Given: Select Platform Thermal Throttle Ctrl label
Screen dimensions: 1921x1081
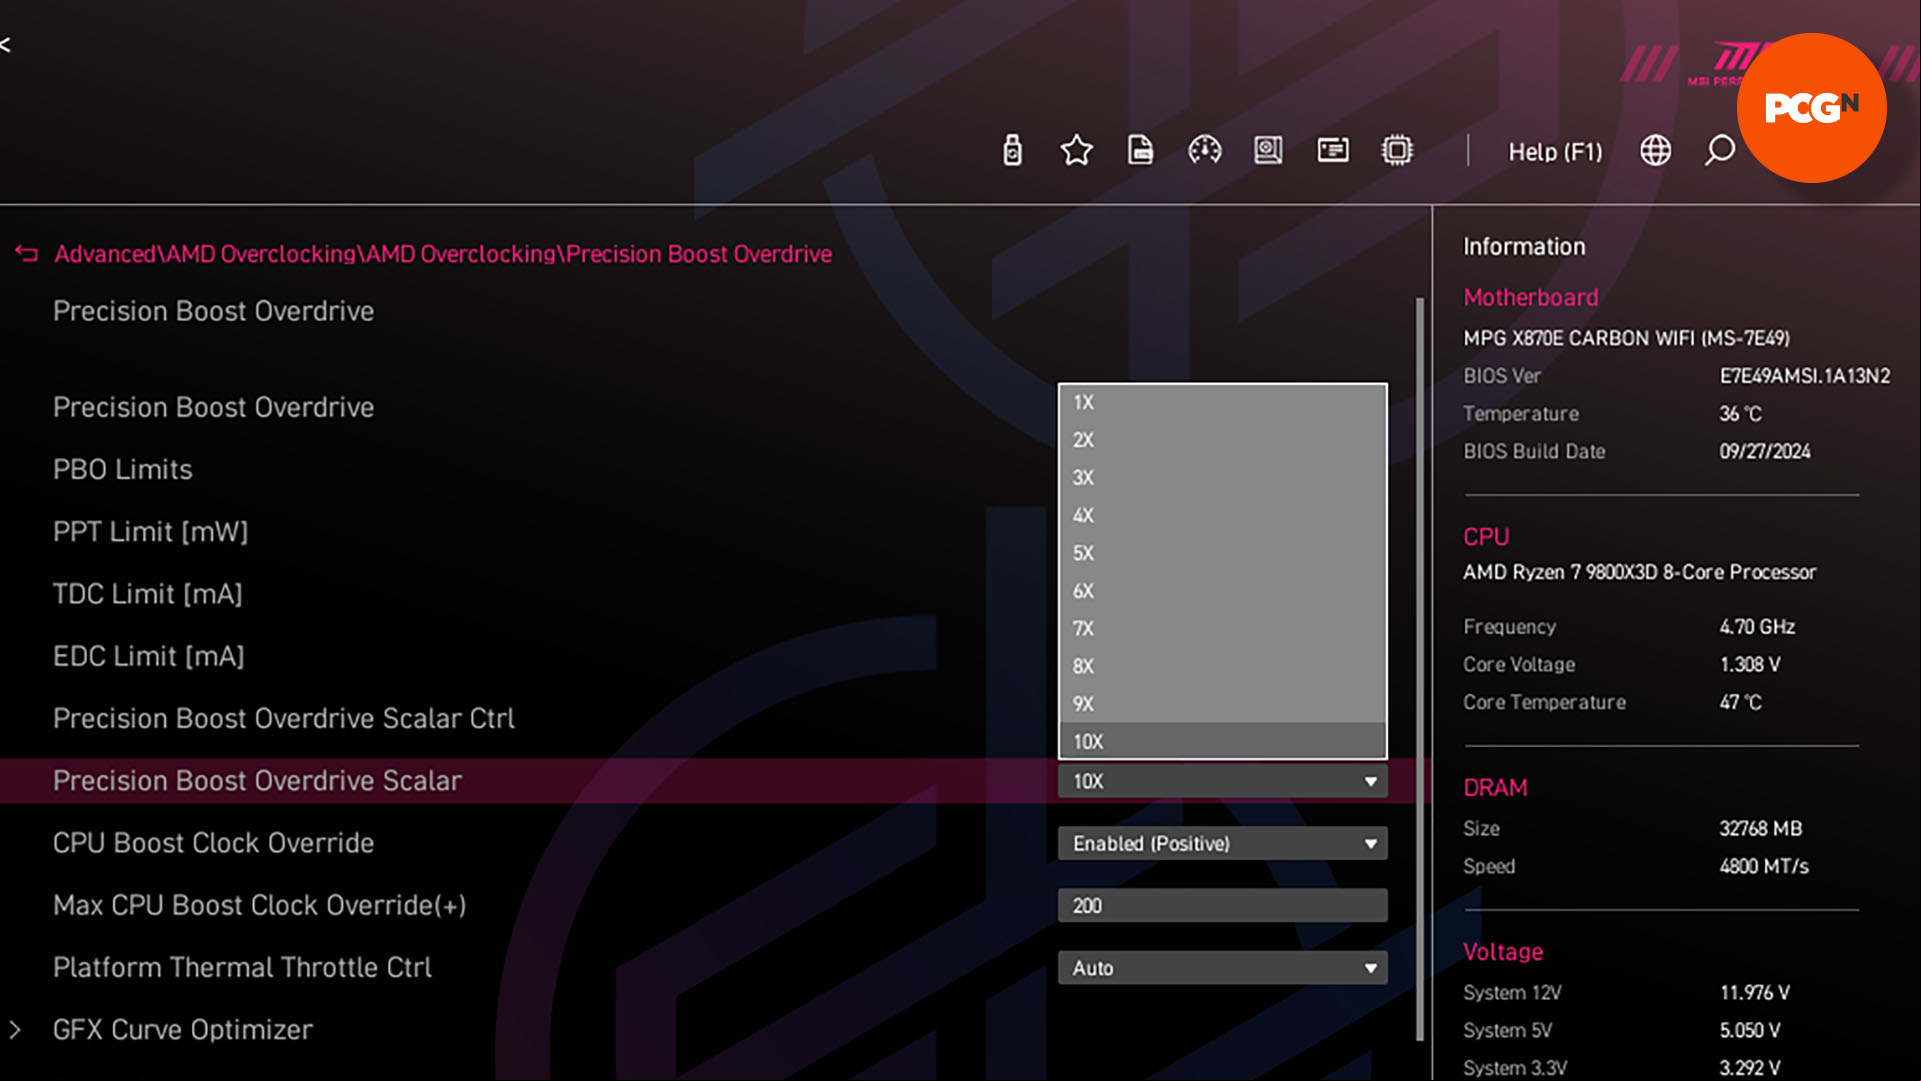Looking at the screenshot, I should [x=242, y=967].
